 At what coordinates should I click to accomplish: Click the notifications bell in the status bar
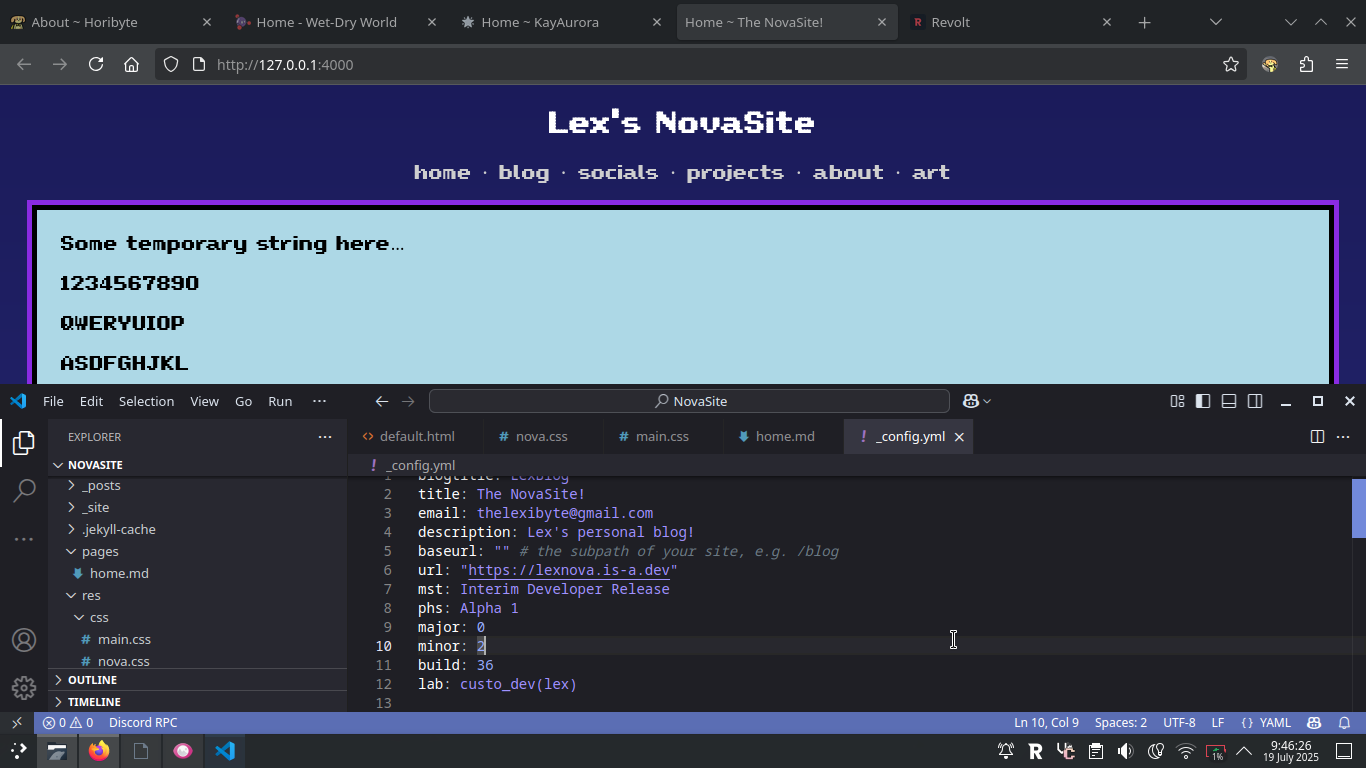coord(1345,722)
